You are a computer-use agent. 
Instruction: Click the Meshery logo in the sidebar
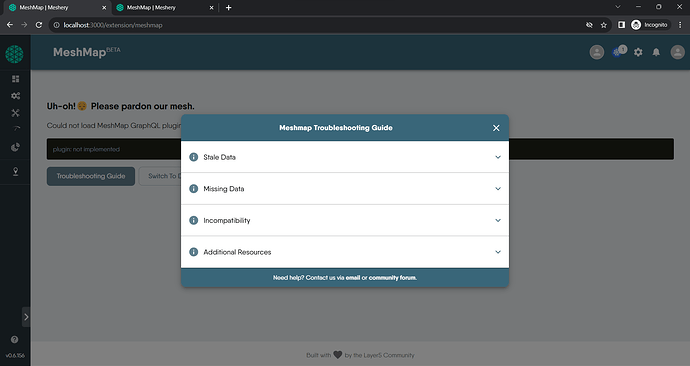[x=15, y=54]
